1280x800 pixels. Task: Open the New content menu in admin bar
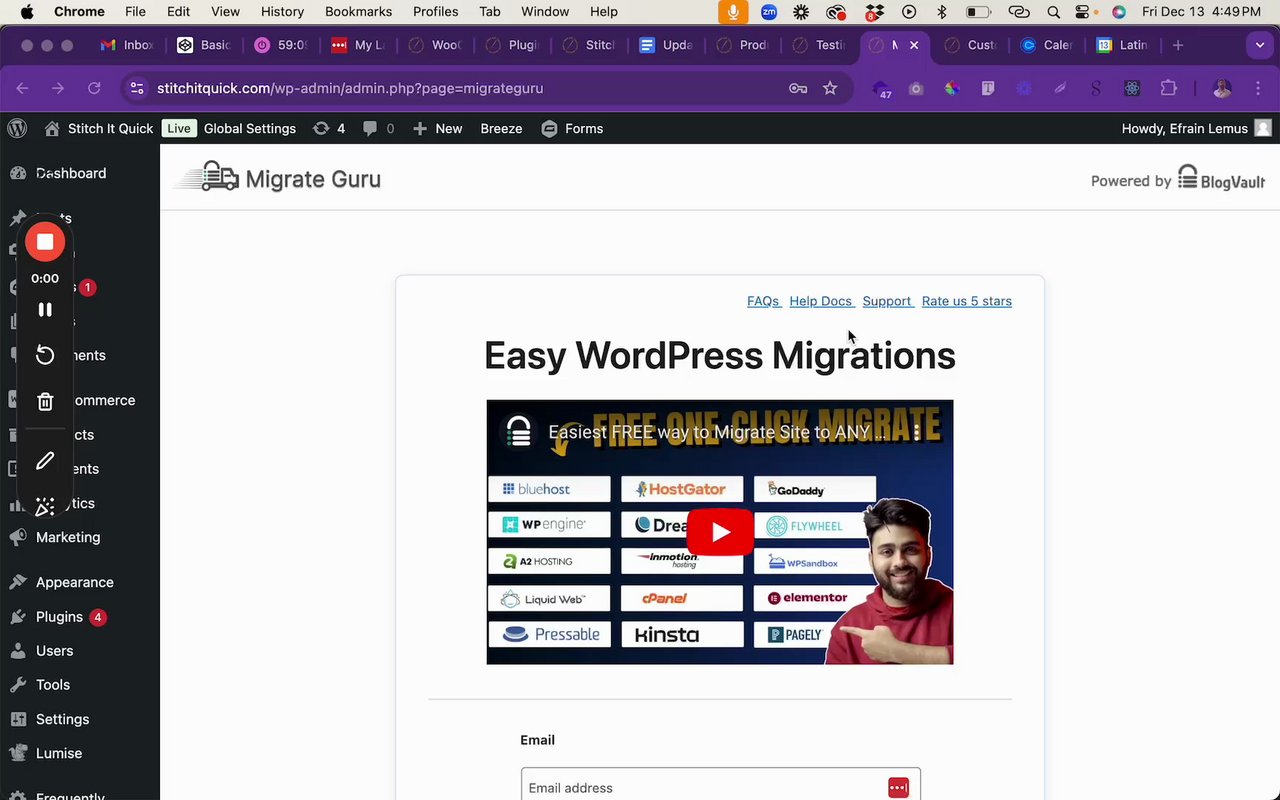(x=437, y=128)
